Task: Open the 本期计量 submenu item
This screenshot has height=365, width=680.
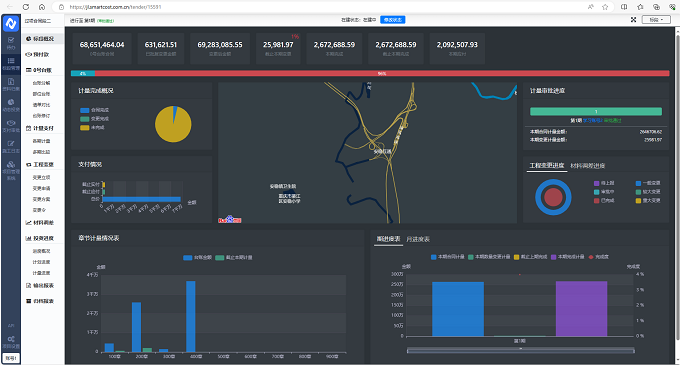Action: click(x=42, y=141)
